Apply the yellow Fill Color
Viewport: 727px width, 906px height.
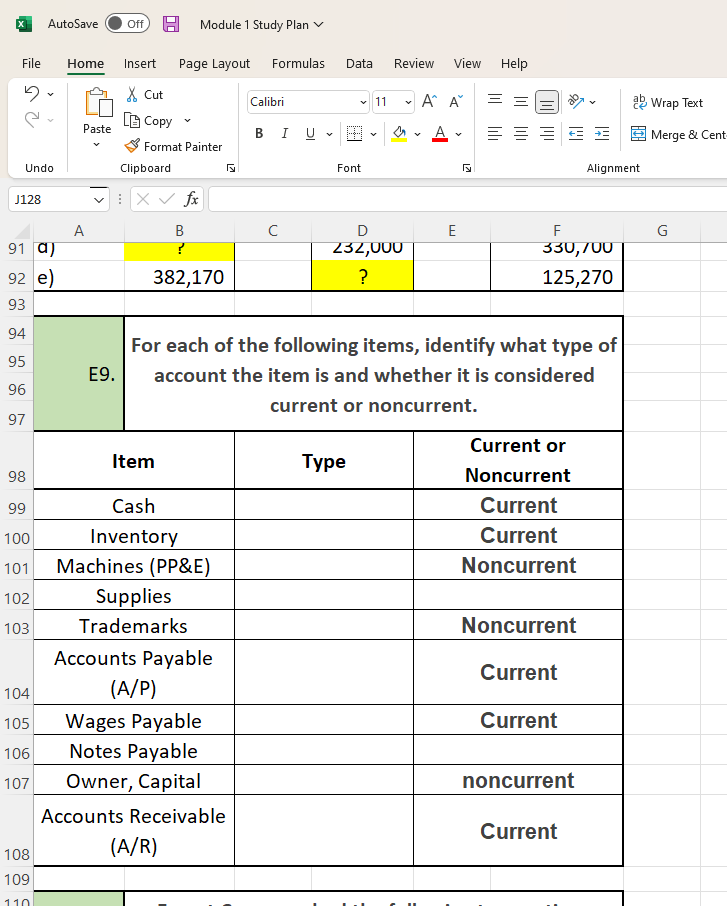399,133
